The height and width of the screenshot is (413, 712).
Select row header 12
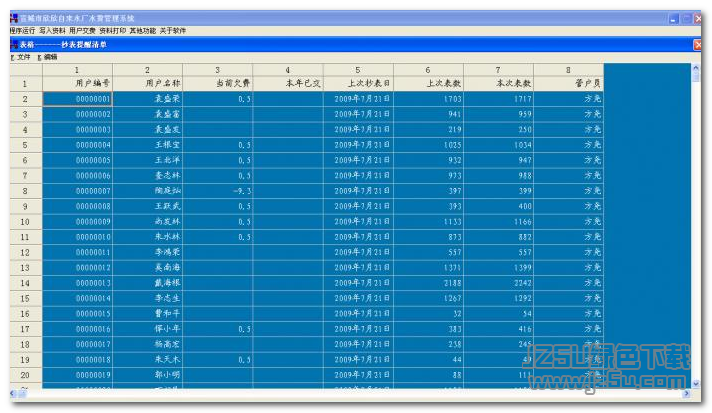pyautogui.click(x=26, y=252)
